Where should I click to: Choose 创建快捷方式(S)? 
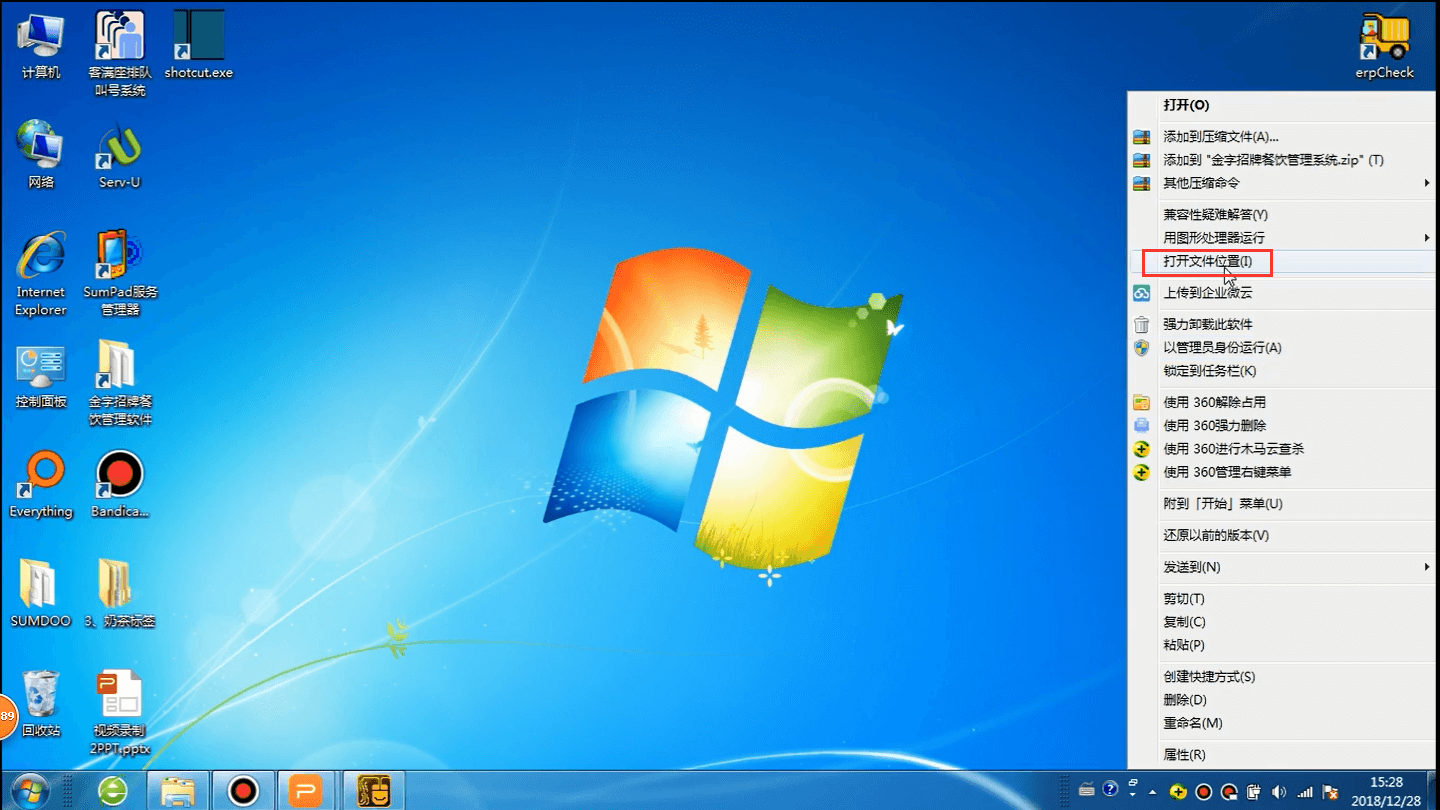coord(1282,677)
